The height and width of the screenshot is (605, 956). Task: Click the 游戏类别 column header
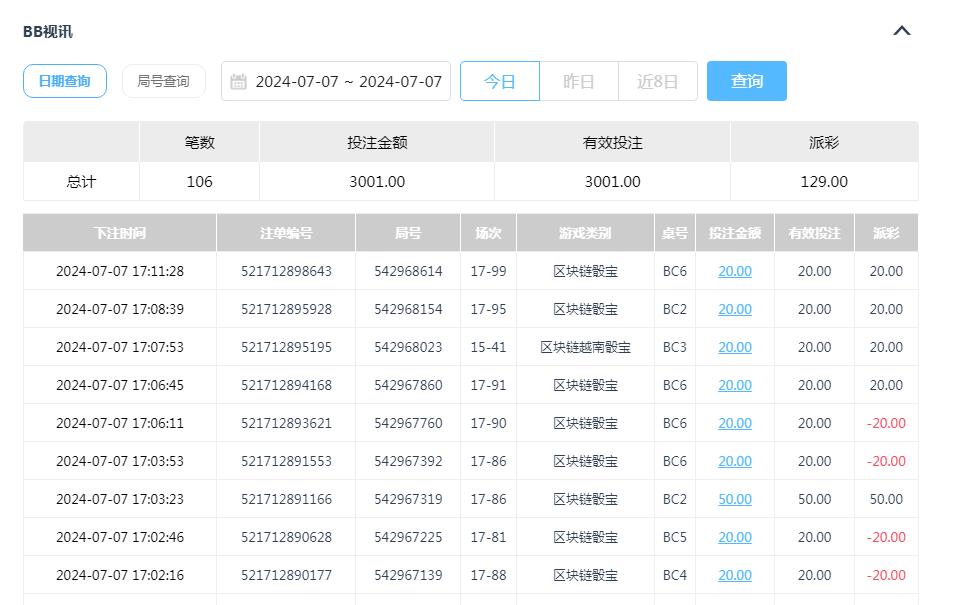583,232
